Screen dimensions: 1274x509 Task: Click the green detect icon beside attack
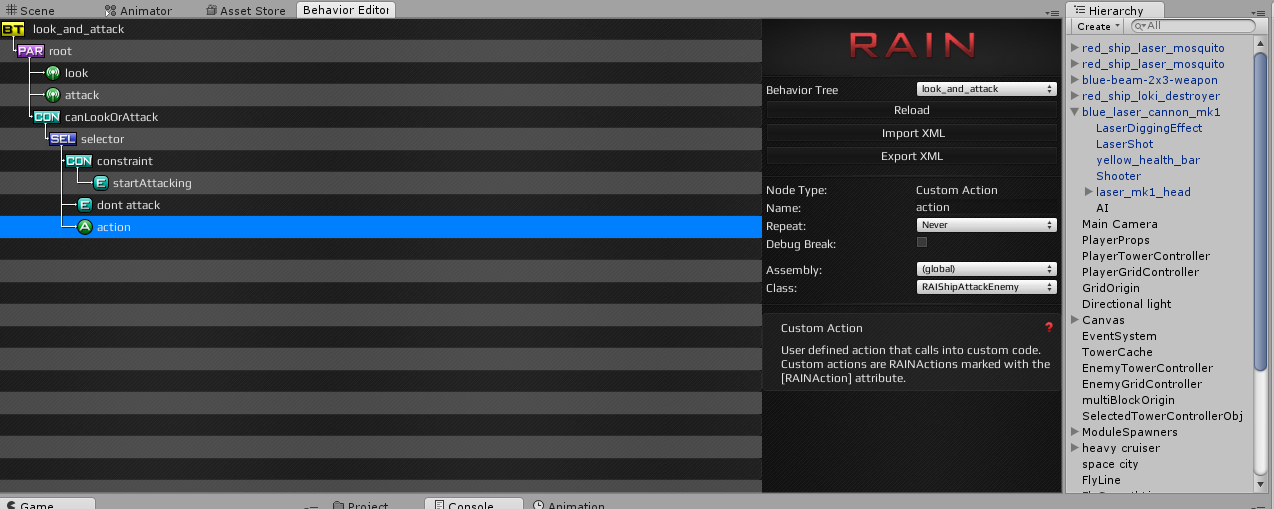(53, 95)
